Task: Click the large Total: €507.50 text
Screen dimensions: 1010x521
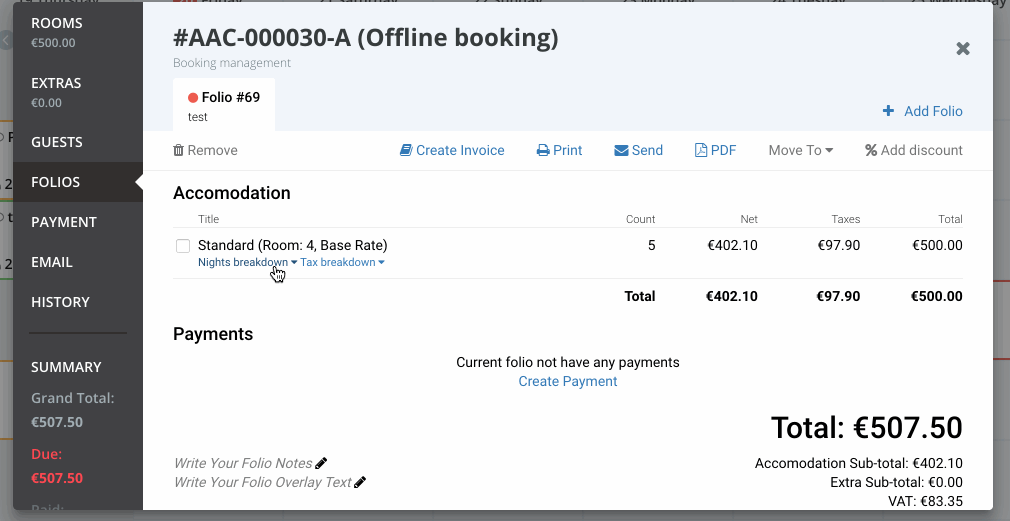Action: (866, 428)
